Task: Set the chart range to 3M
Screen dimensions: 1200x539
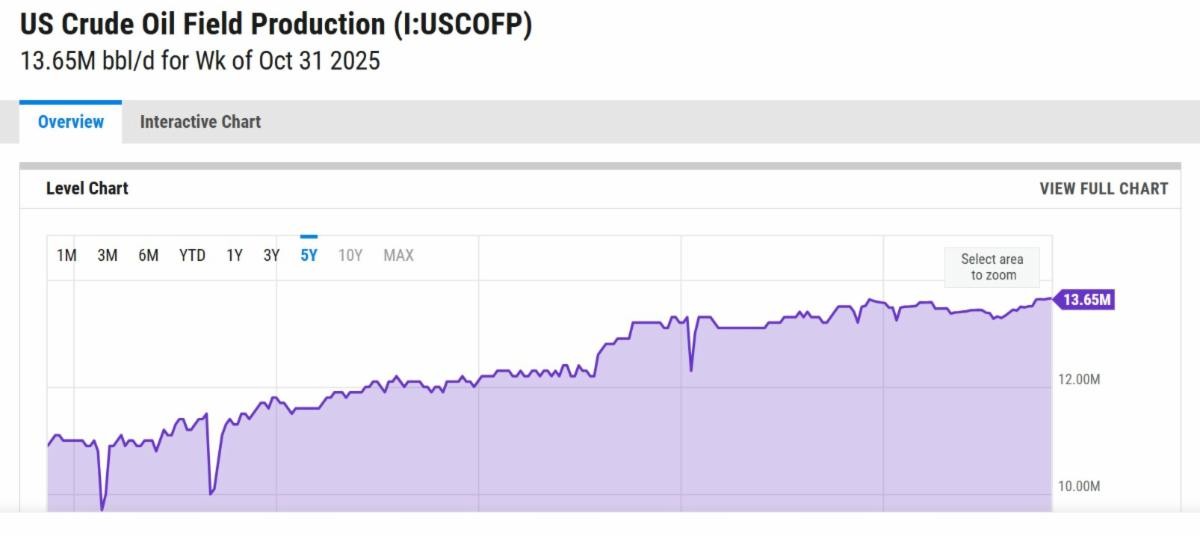Action: 107,255
